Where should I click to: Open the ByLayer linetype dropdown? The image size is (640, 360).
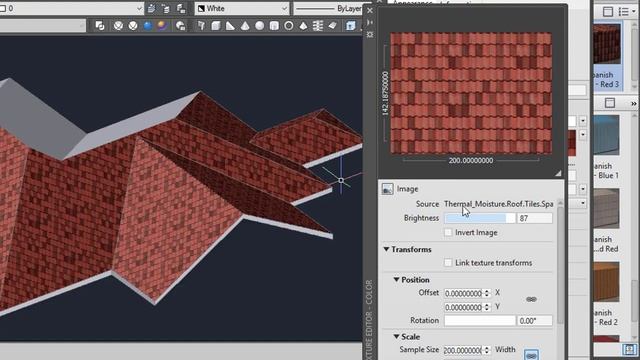pyautogui.click(x=328, y=8)
